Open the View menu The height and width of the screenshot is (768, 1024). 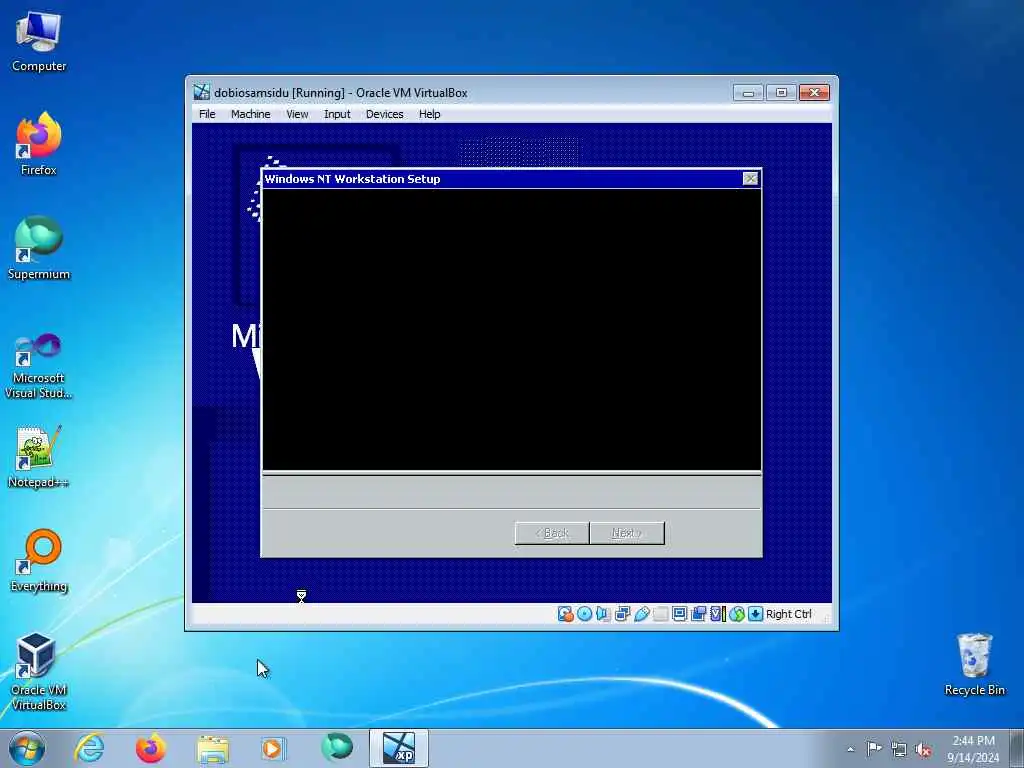click(x=297, y=114)
